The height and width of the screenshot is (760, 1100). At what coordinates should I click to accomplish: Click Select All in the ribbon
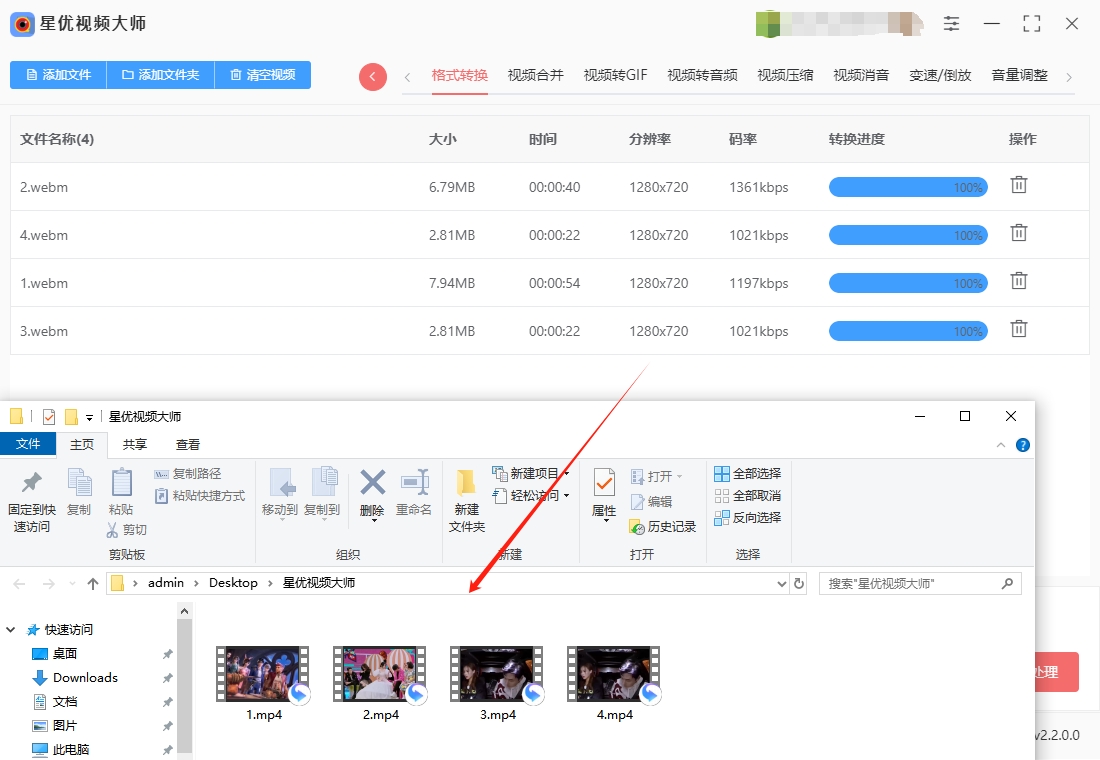(x=747, y=474)
